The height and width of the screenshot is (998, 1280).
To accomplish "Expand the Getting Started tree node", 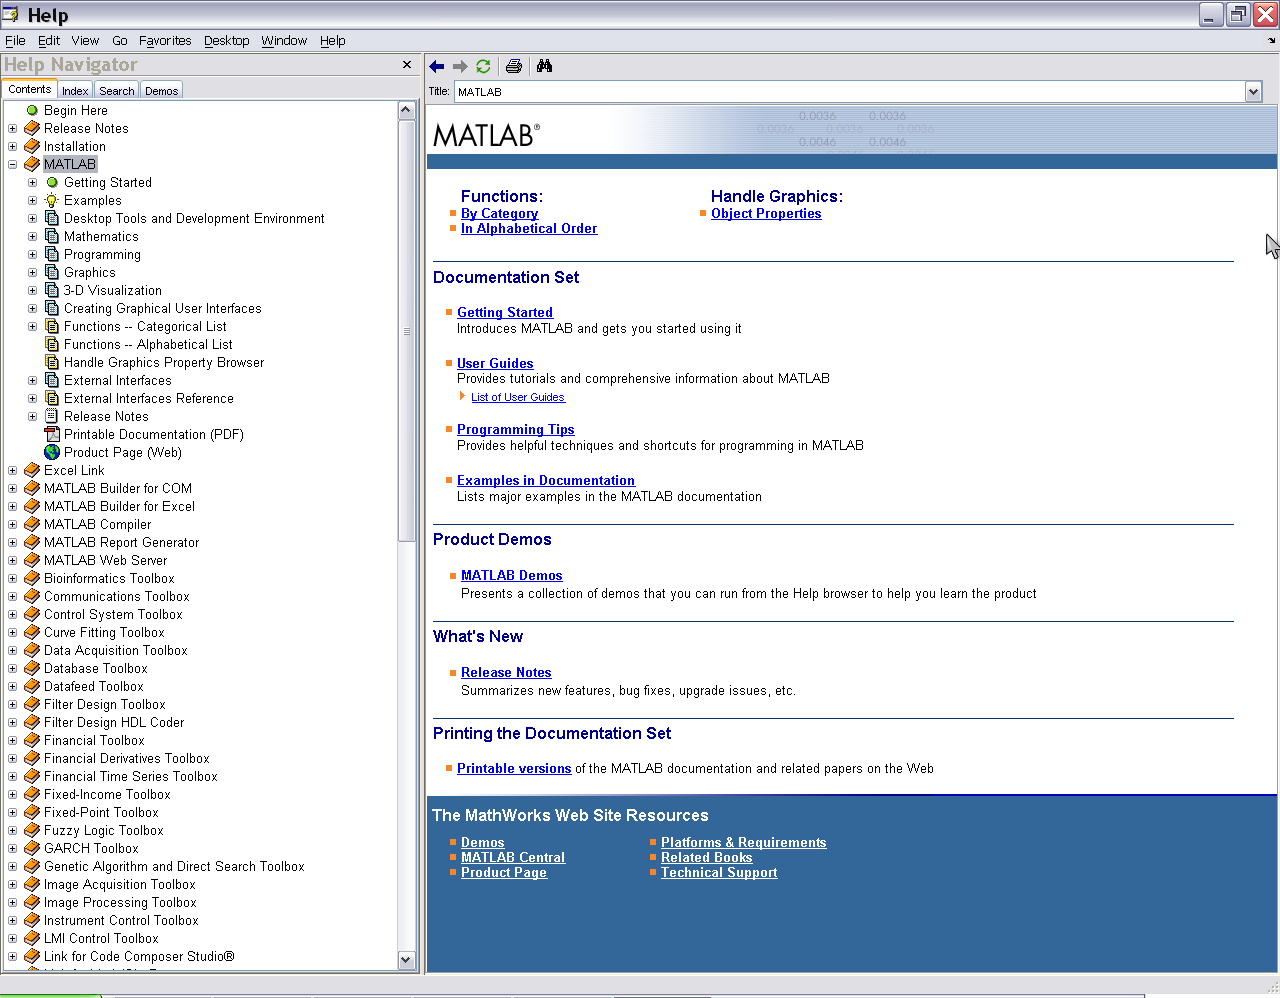I will point(32,182).
